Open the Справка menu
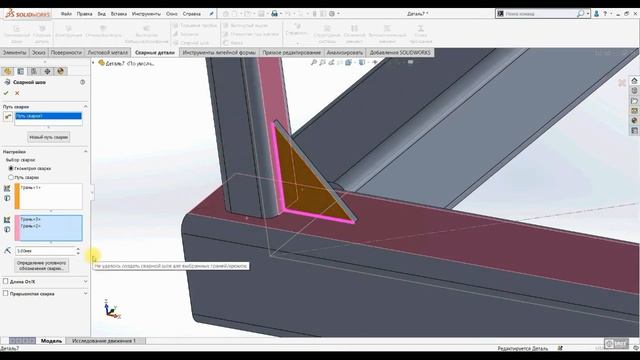This screenshot has height=360, width=640. tap(191, 14)
